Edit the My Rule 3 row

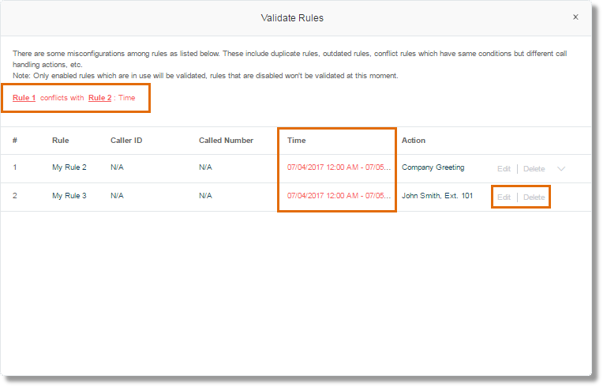503,197
